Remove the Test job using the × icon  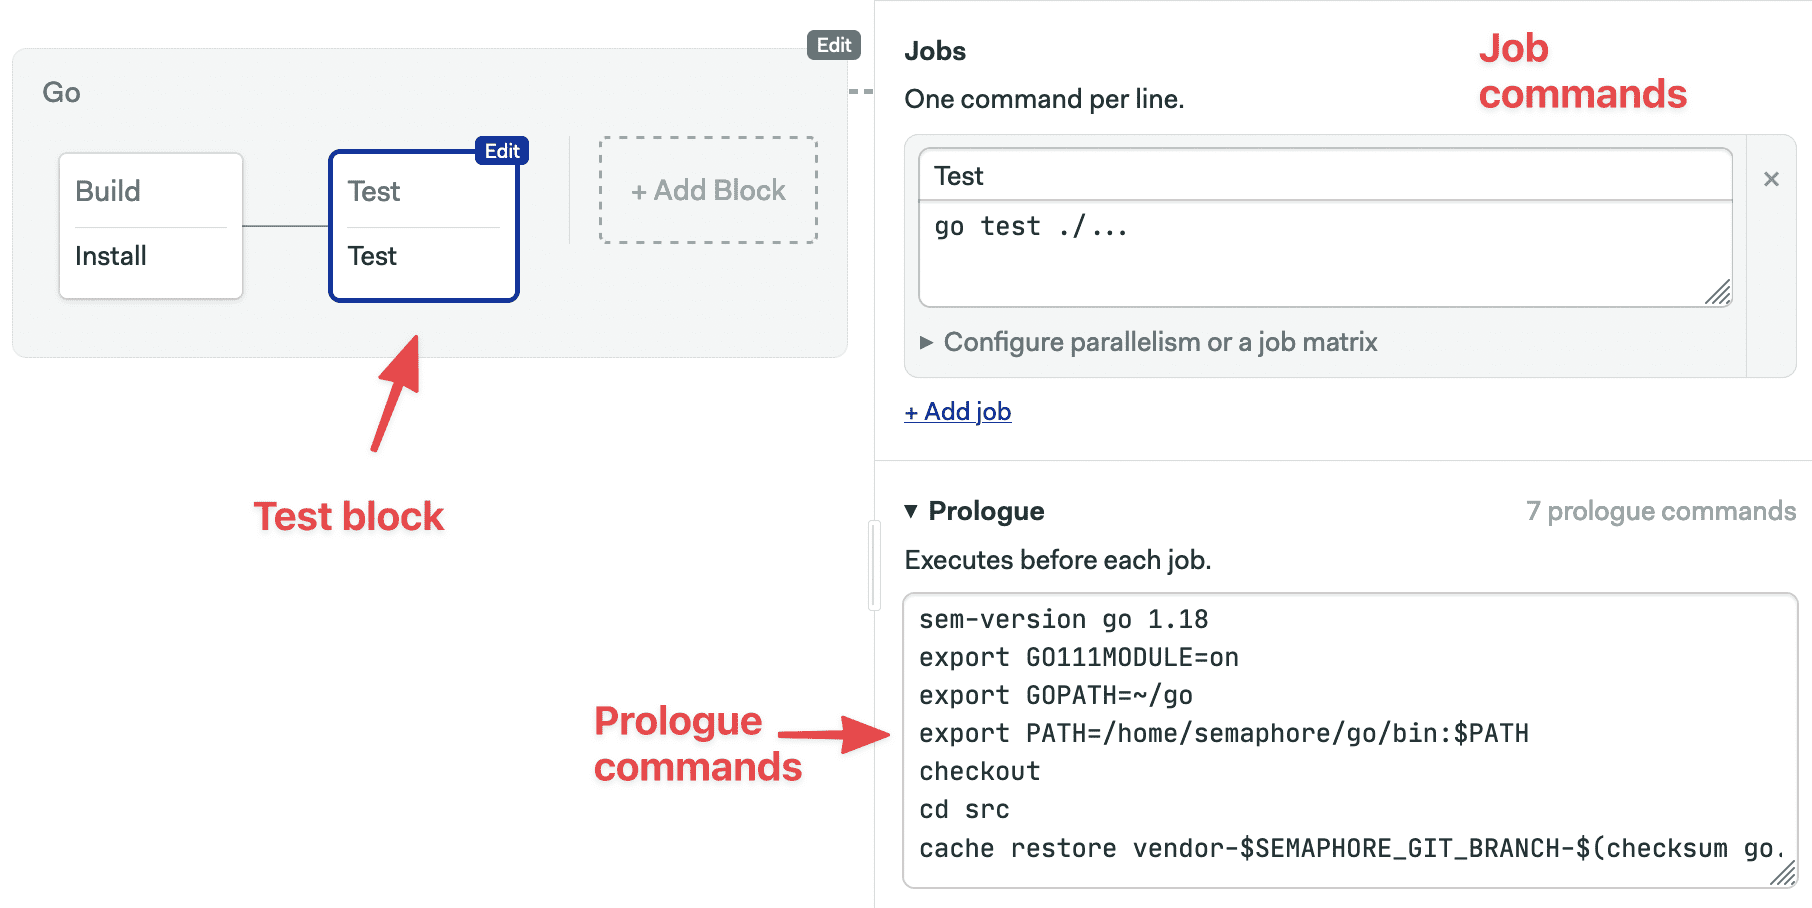[x=1772, y=178]
